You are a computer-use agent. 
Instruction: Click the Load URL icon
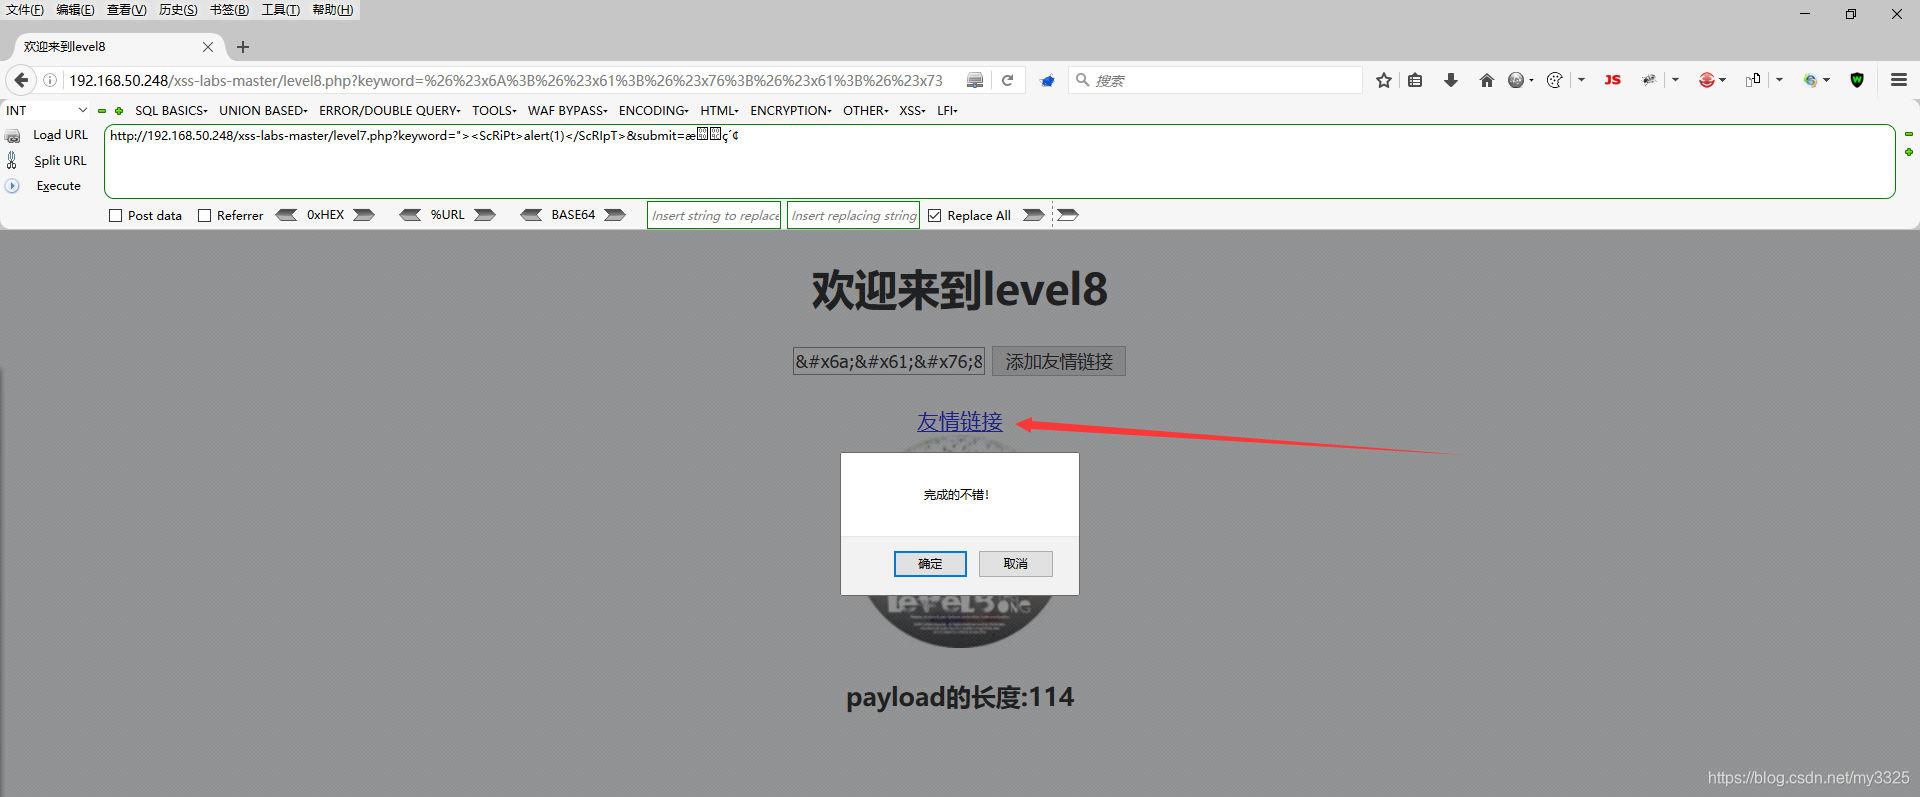13,136
